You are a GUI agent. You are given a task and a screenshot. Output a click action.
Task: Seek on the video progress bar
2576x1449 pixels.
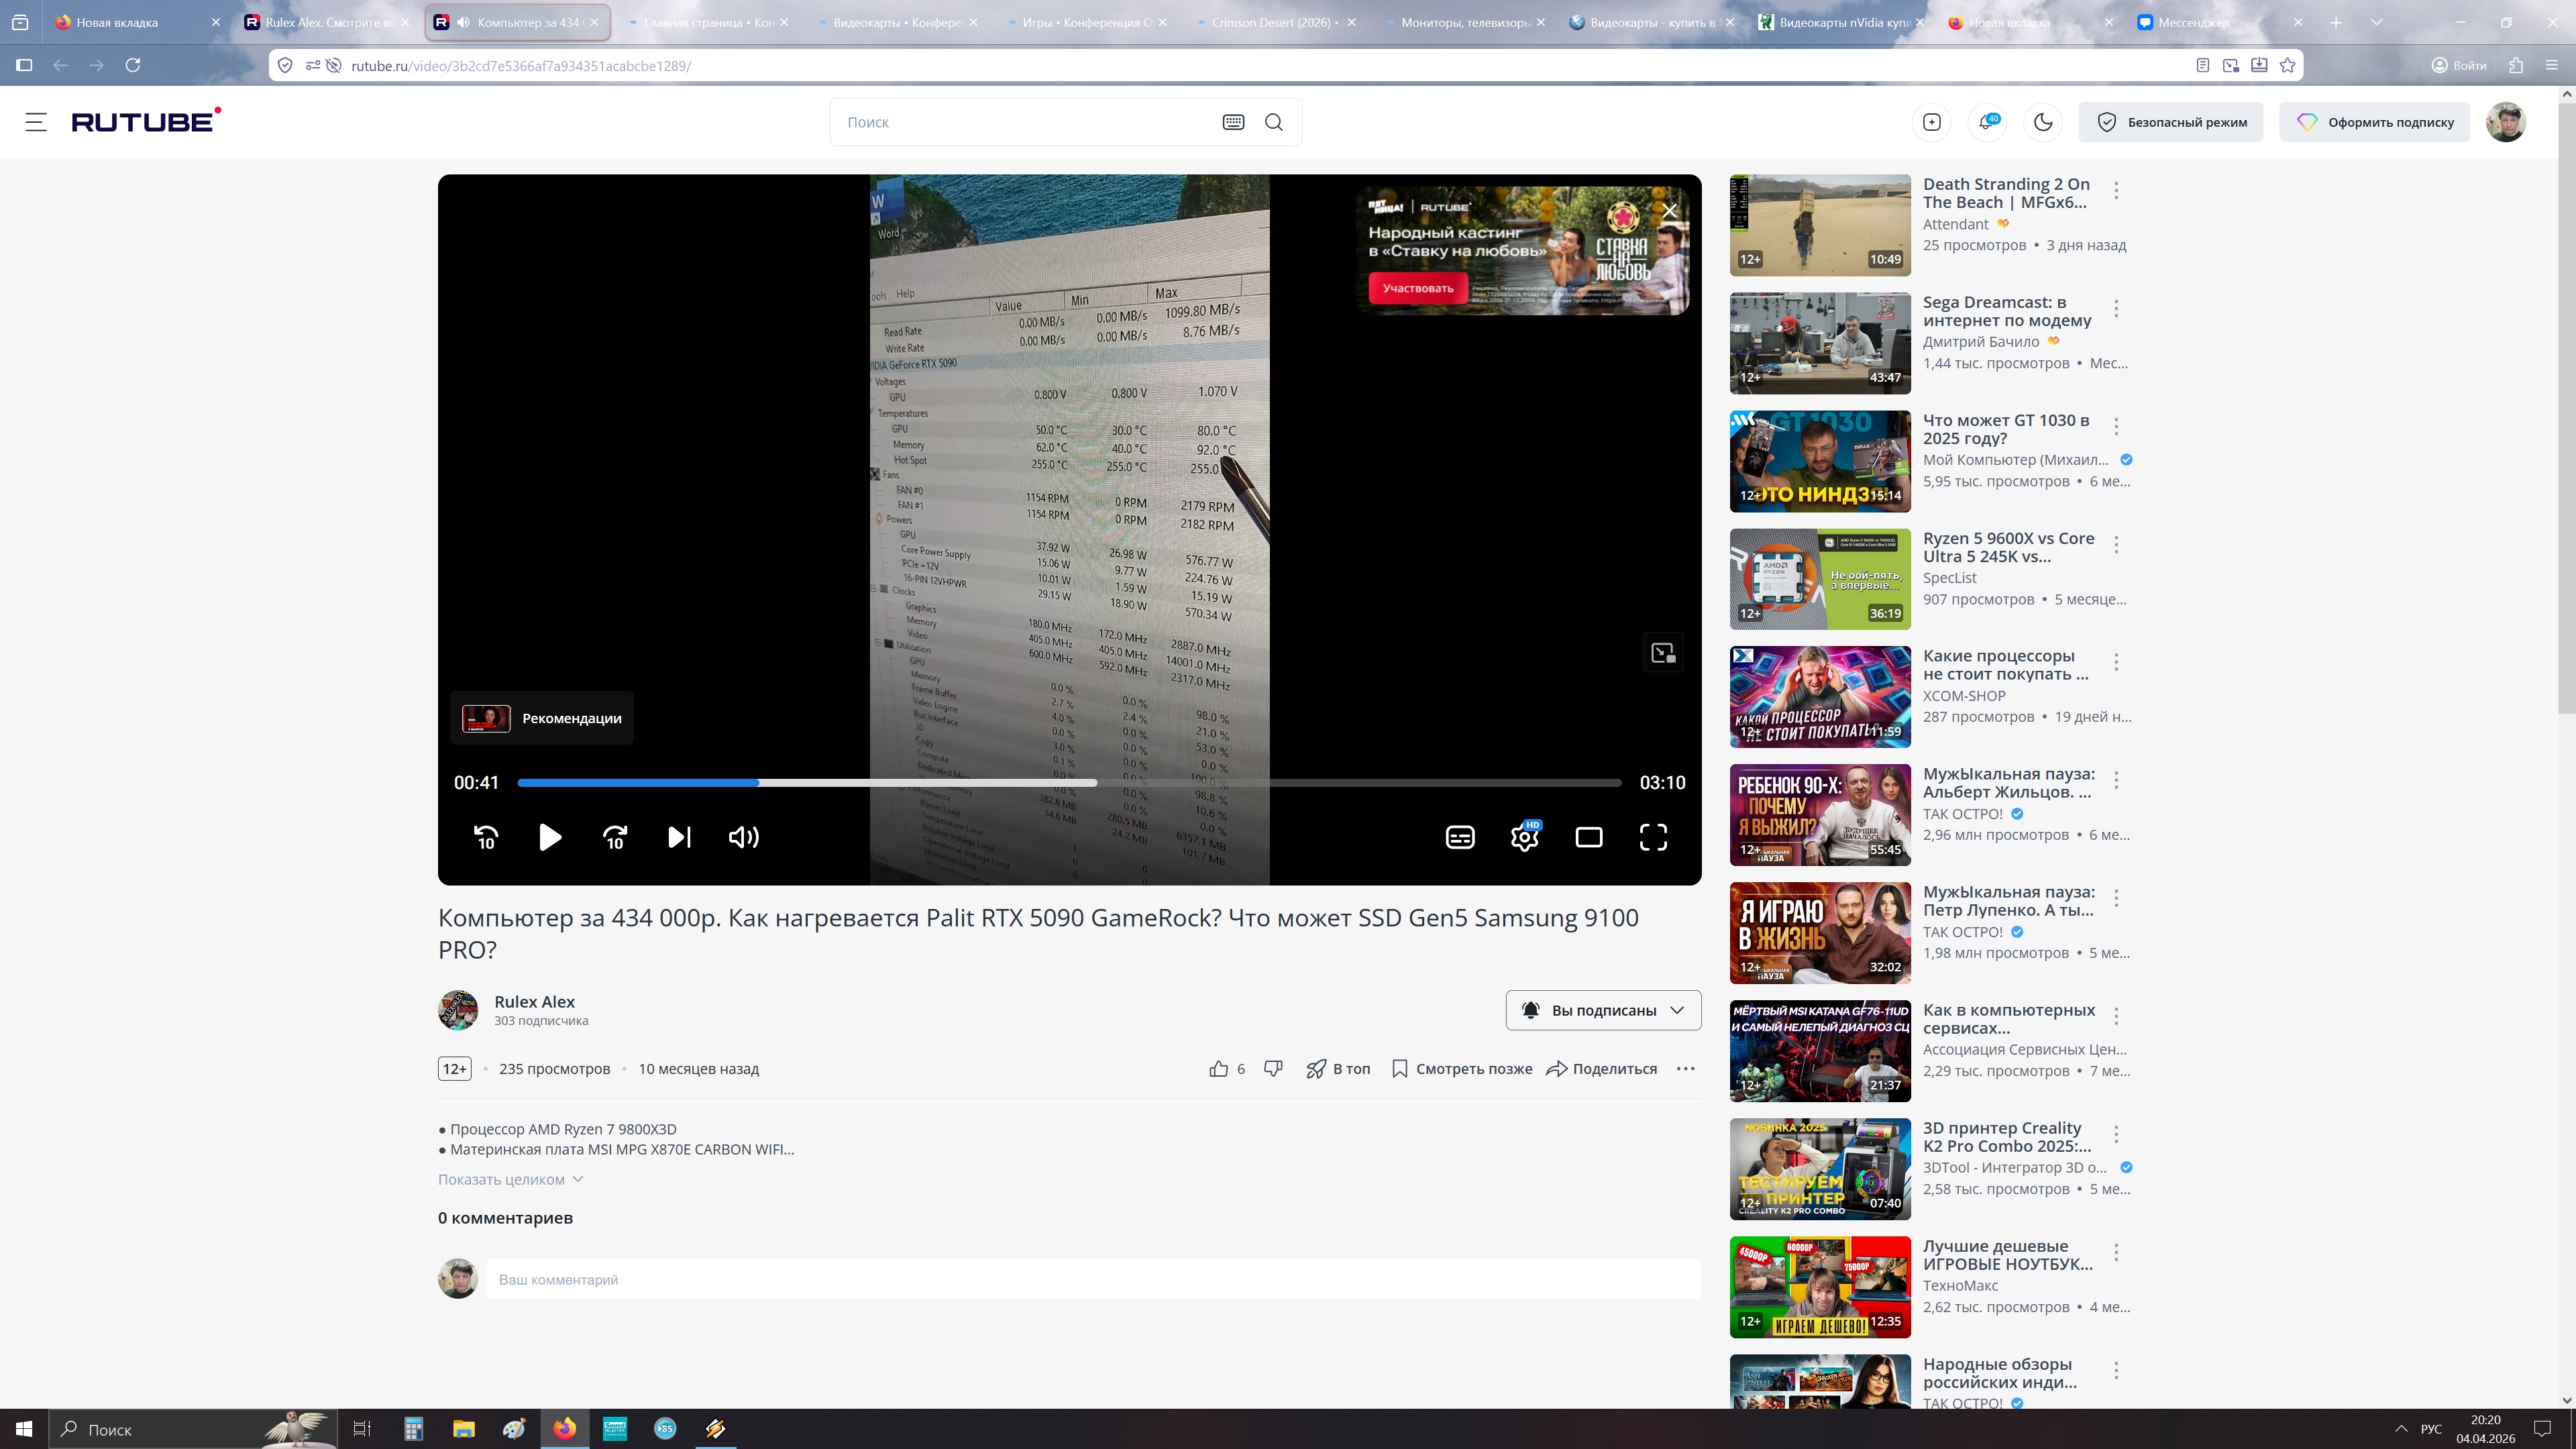pyautogui.click(x=1068, y=783)
